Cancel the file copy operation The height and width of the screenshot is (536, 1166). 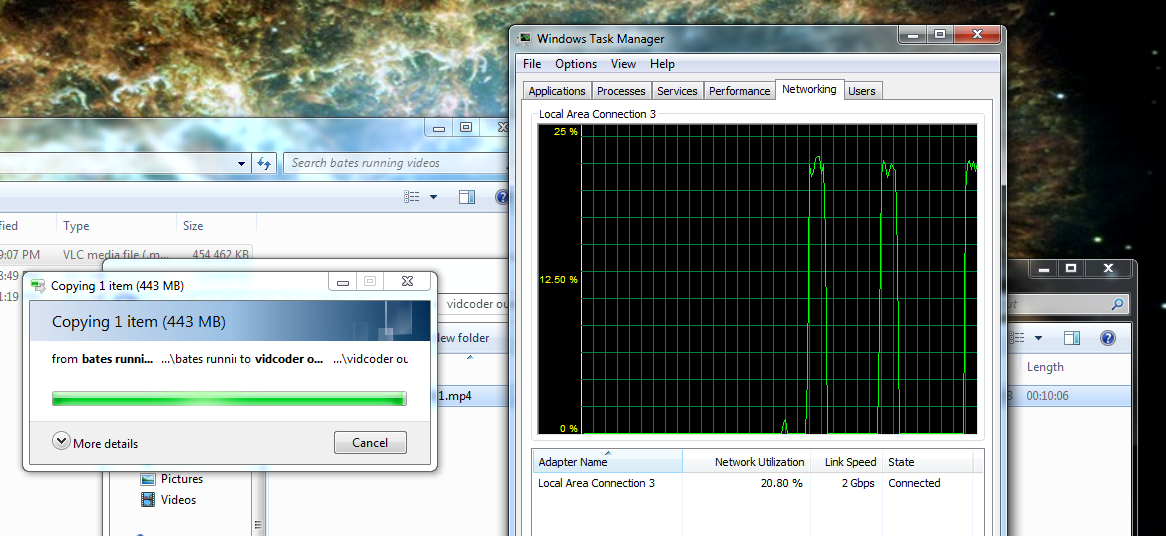tap(370, 442)
